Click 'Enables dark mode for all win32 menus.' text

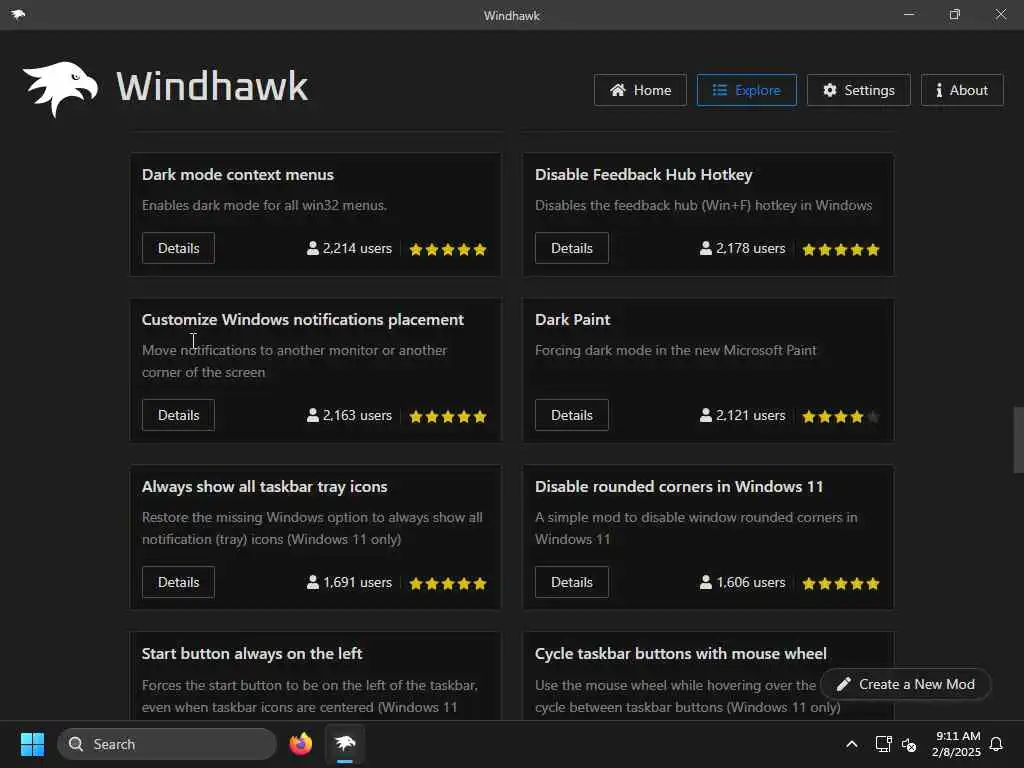[x=264, y=206]
